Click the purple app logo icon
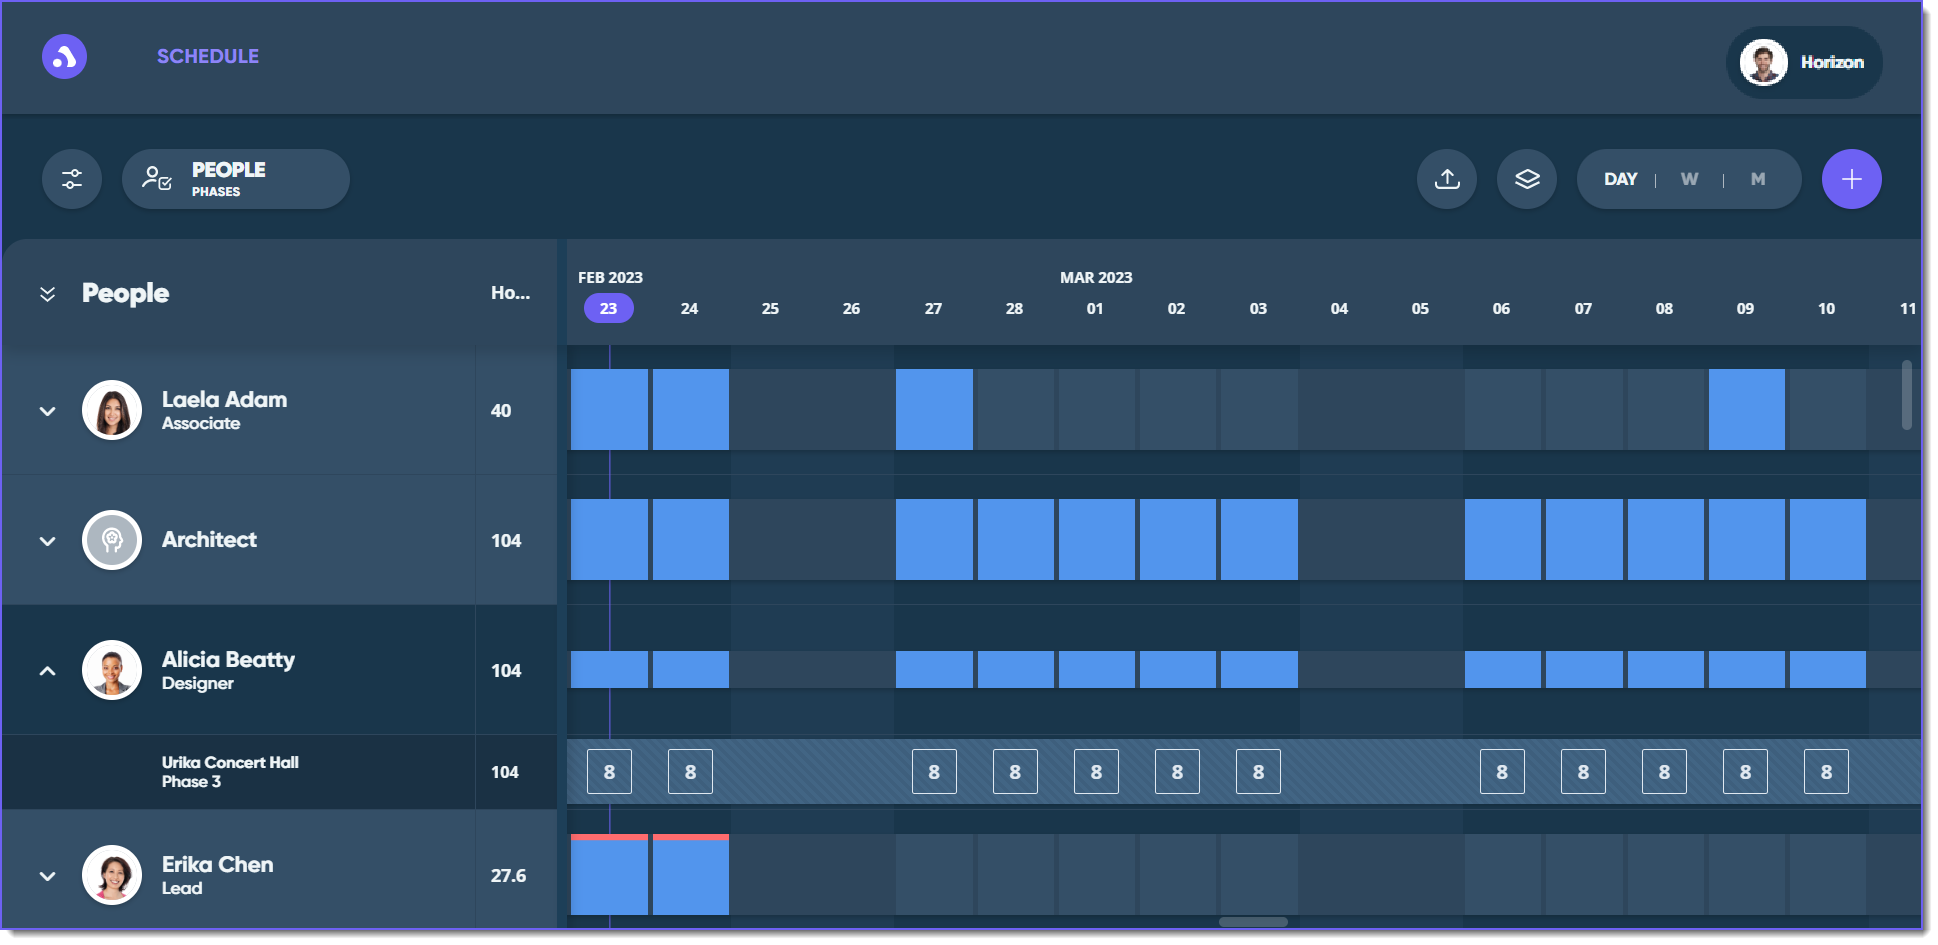The width and height of the screenshot is (1938, 945). [64, 57]
